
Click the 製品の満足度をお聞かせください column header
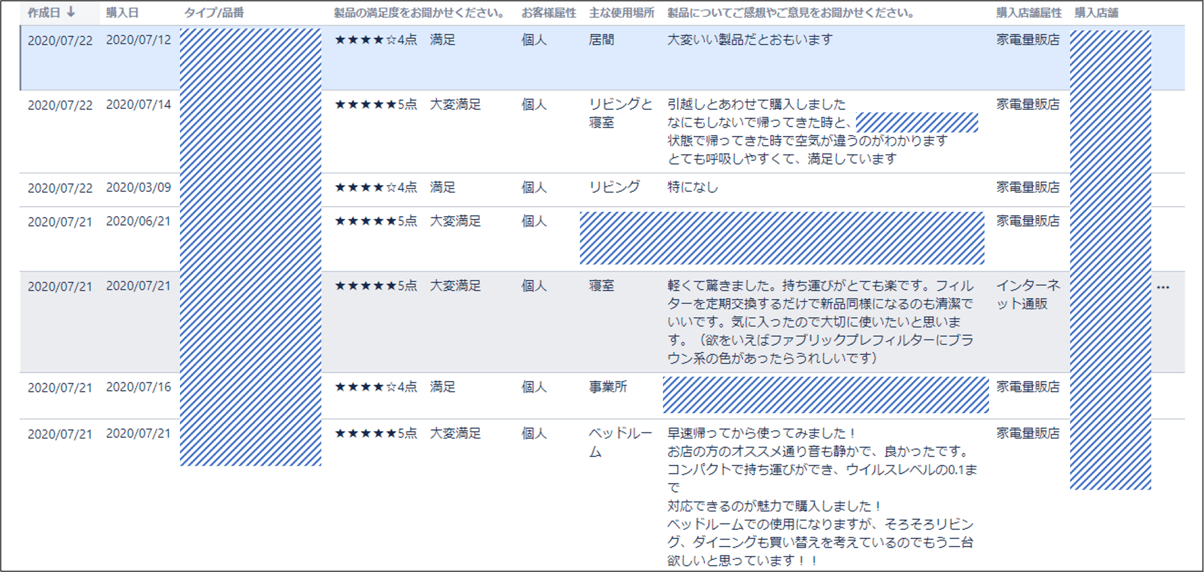pos(418,13)
